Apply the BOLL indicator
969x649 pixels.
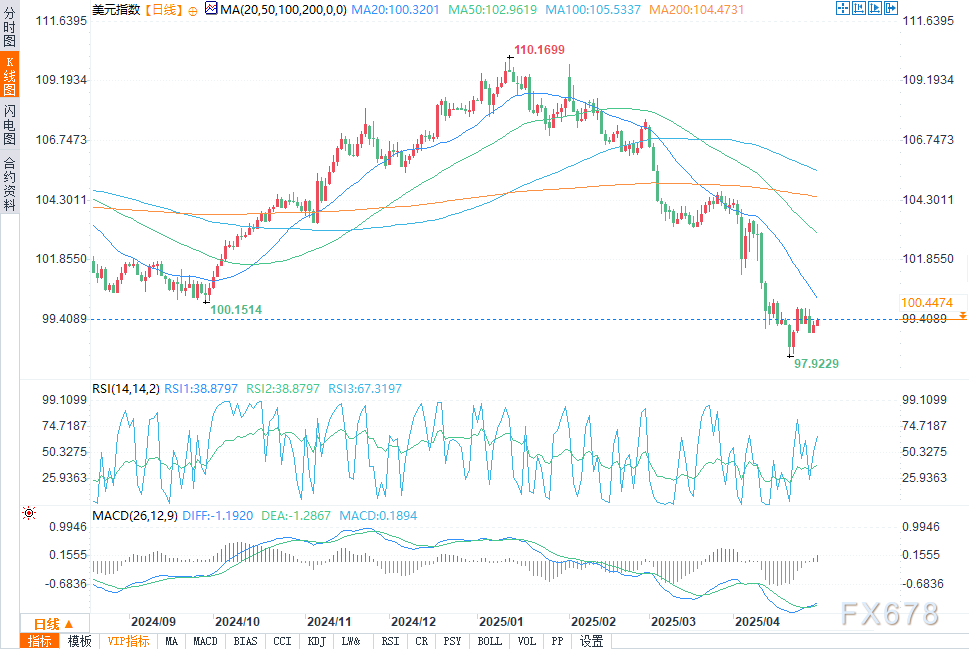click(489, 641)
